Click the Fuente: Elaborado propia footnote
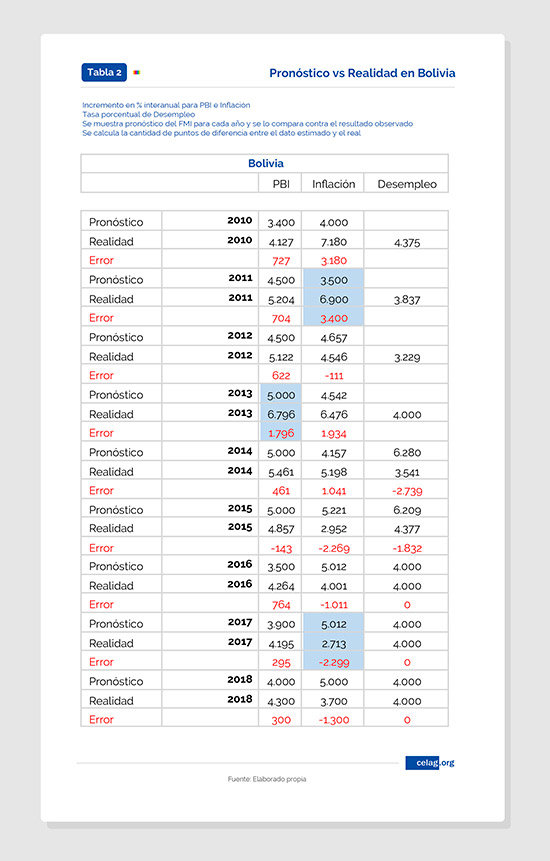 267,779
